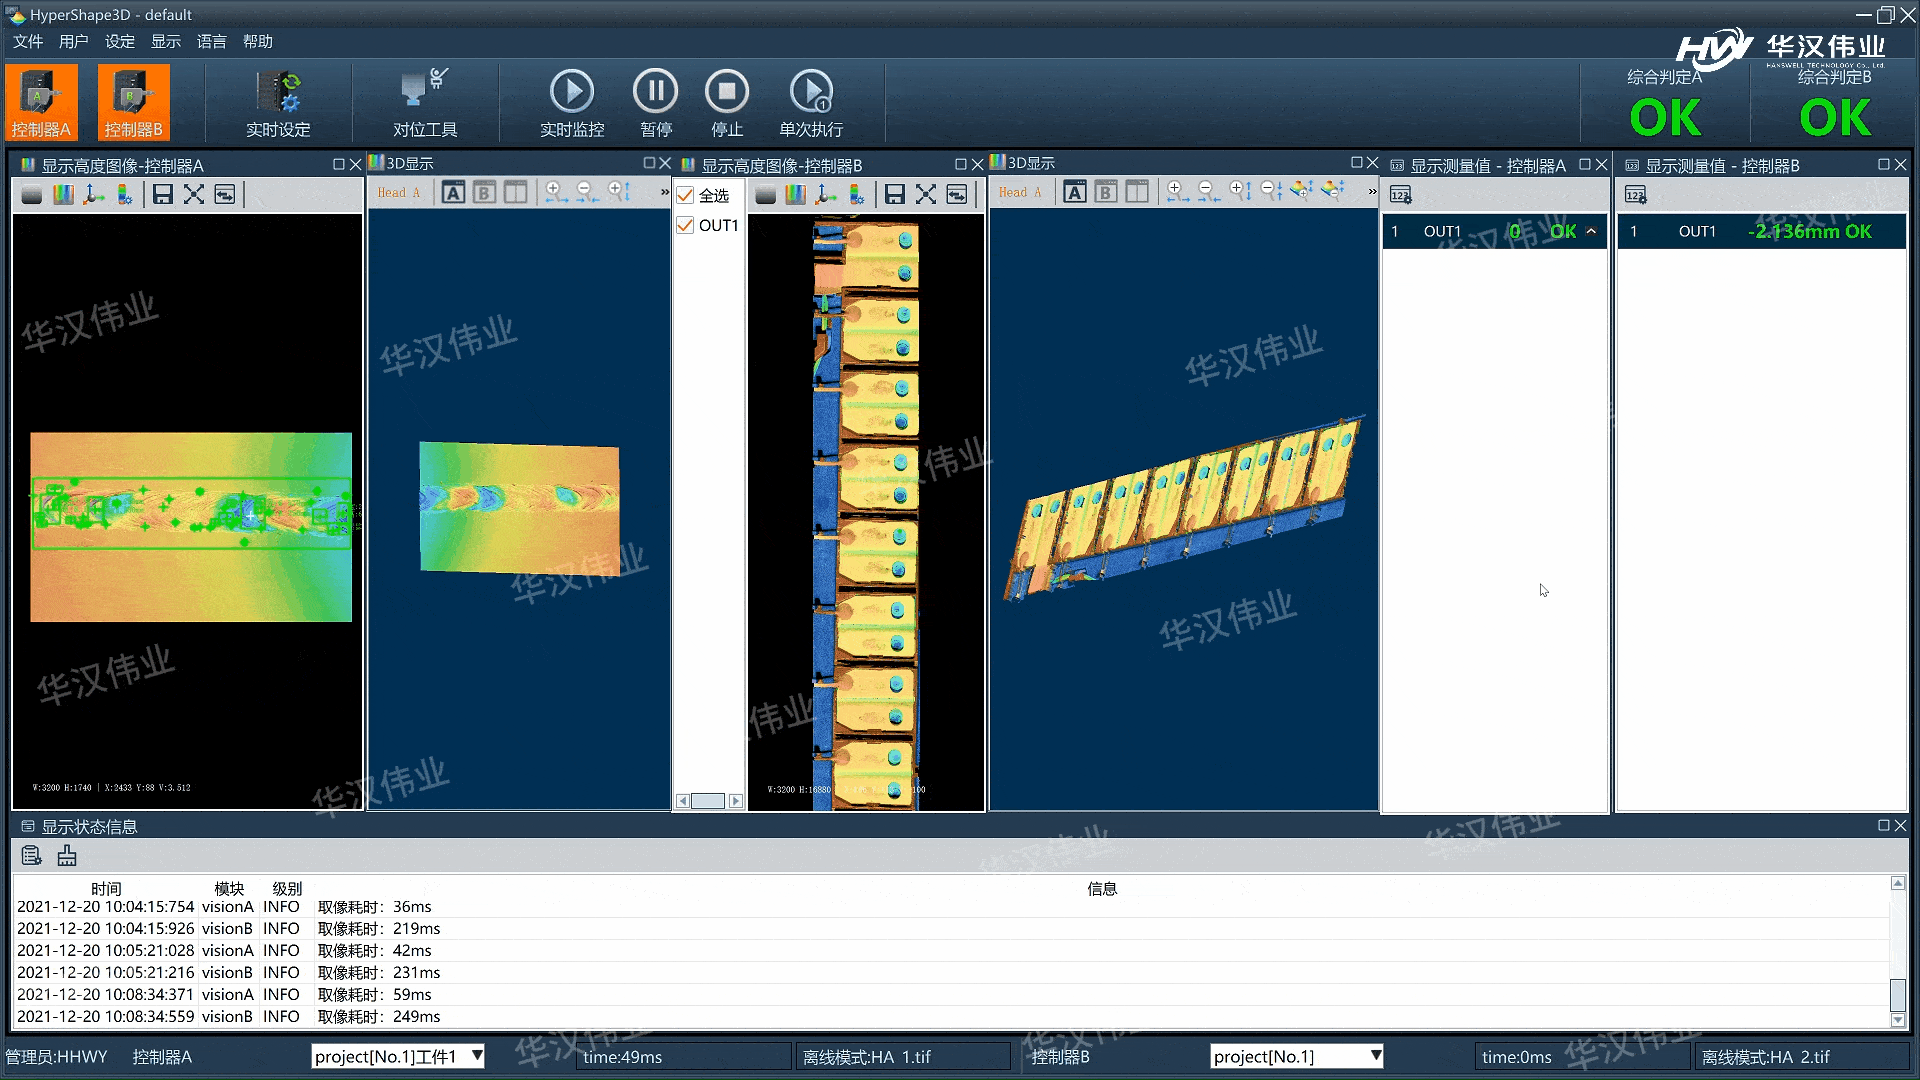Zoom out horizontally in left 3D display
The image size is (1920, 1080).
coord(587,192)
